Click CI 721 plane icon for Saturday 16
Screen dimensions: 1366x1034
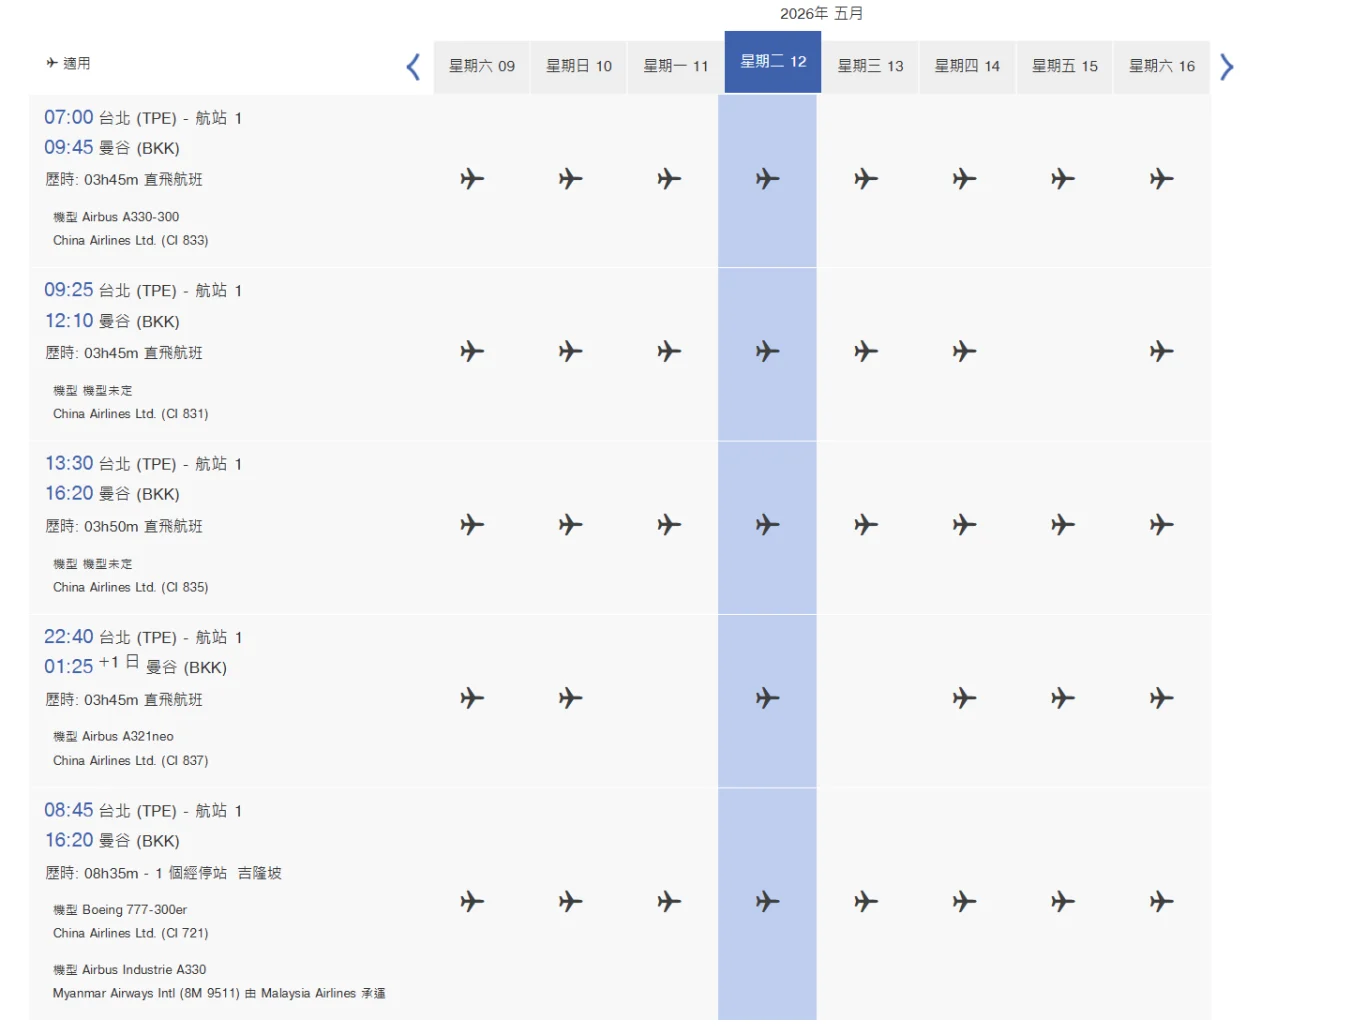(1161, 902)
